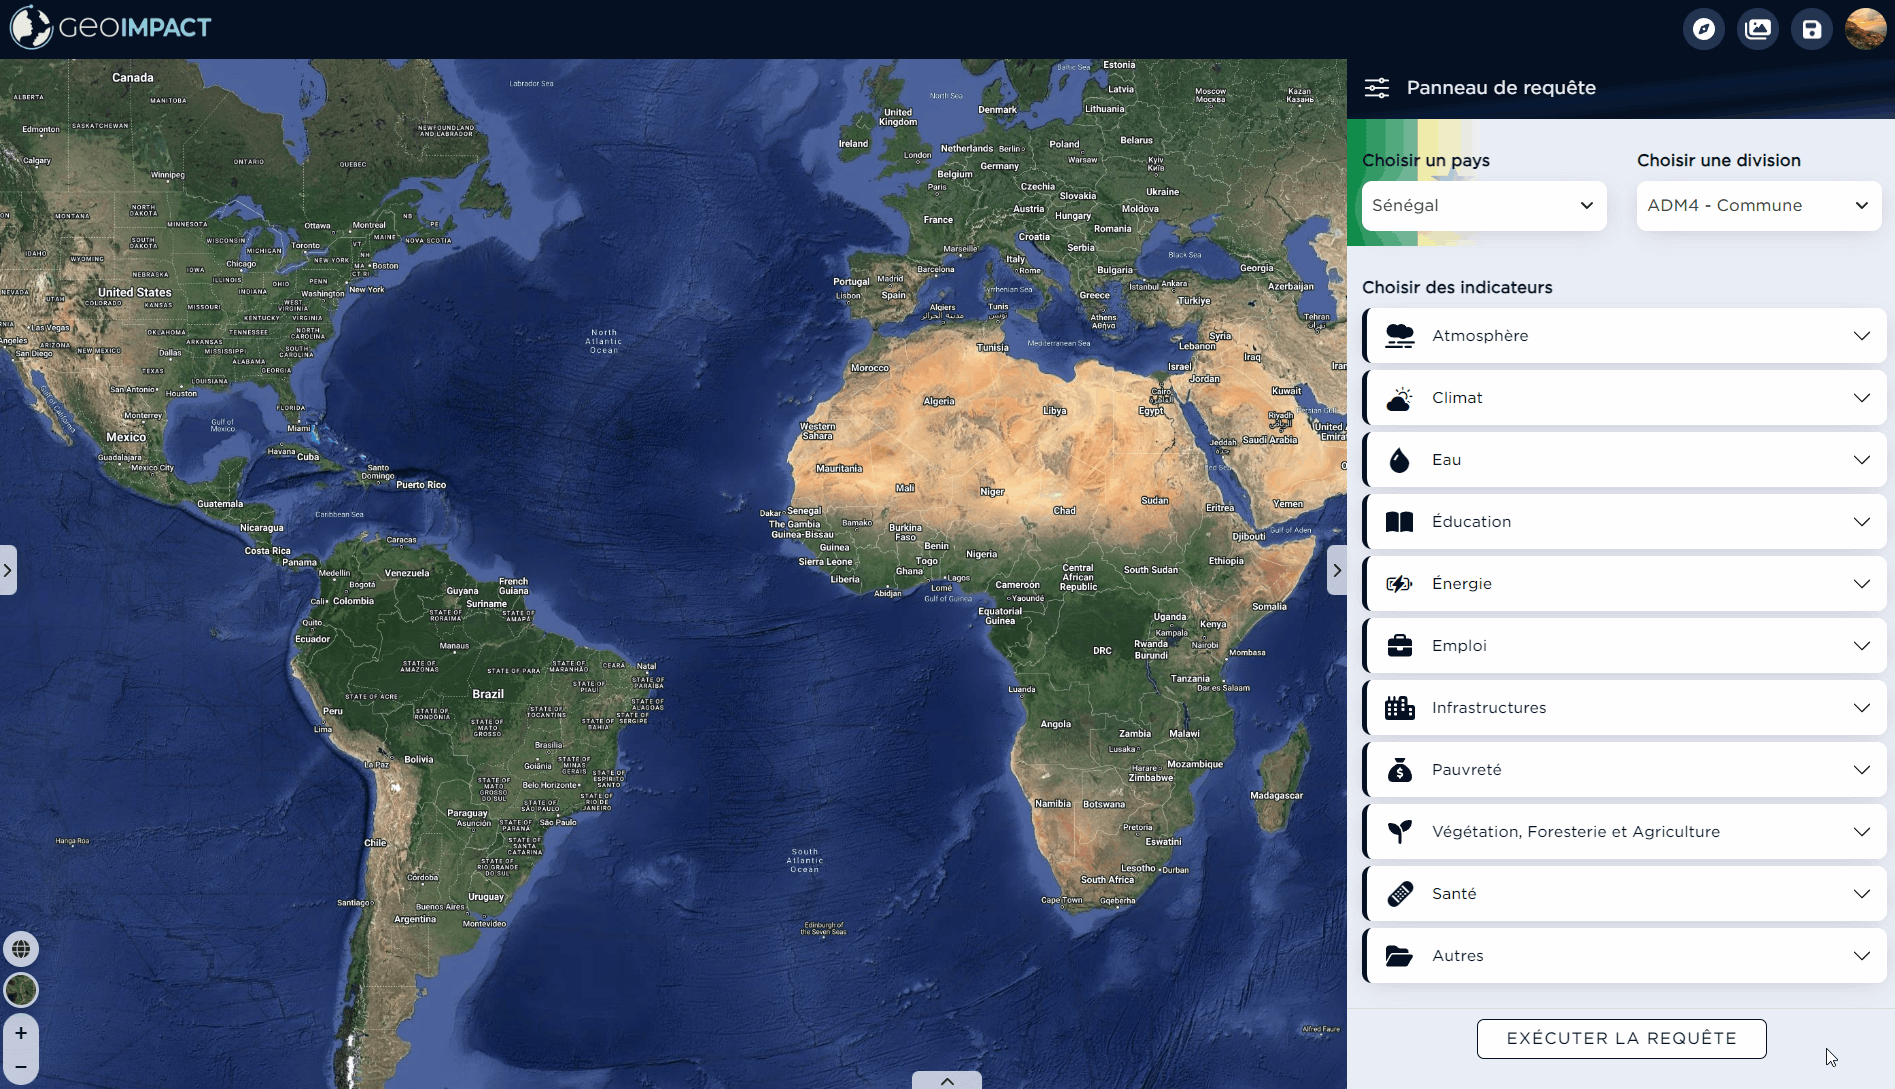Viewport: 1895px width, 1089px height.
Task: Click the GeoImpact logo
Action: 111,27
